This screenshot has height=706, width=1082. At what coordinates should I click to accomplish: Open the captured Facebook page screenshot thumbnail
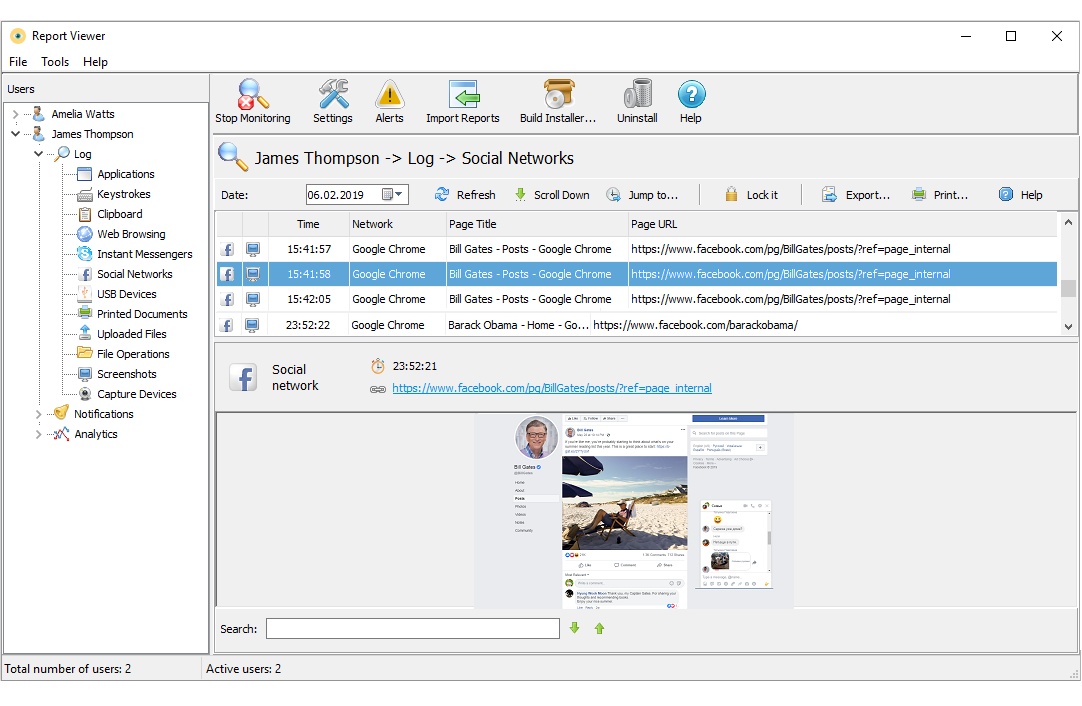coord(633,511)
